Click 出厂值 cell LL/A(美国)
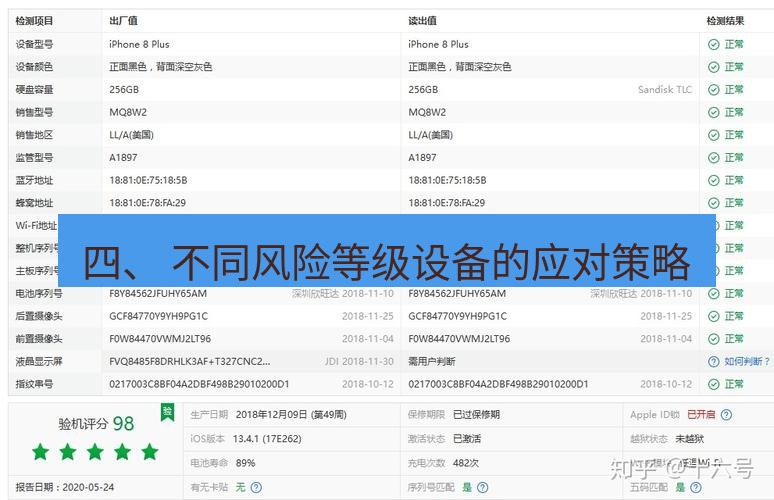This screenshot has height=500, width=774. (131, 135)
